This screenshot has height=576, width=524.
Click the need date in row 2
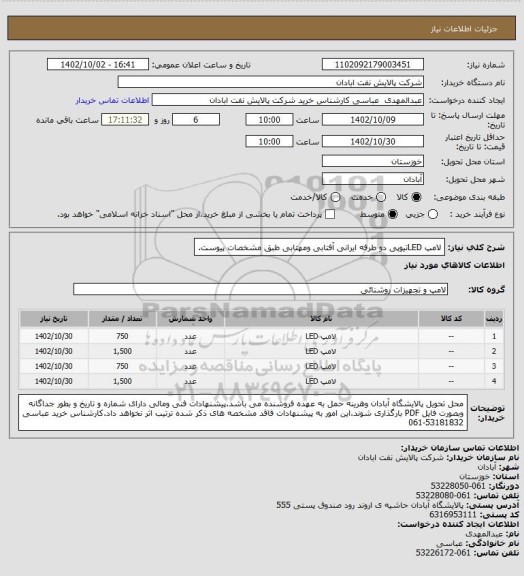54,351
